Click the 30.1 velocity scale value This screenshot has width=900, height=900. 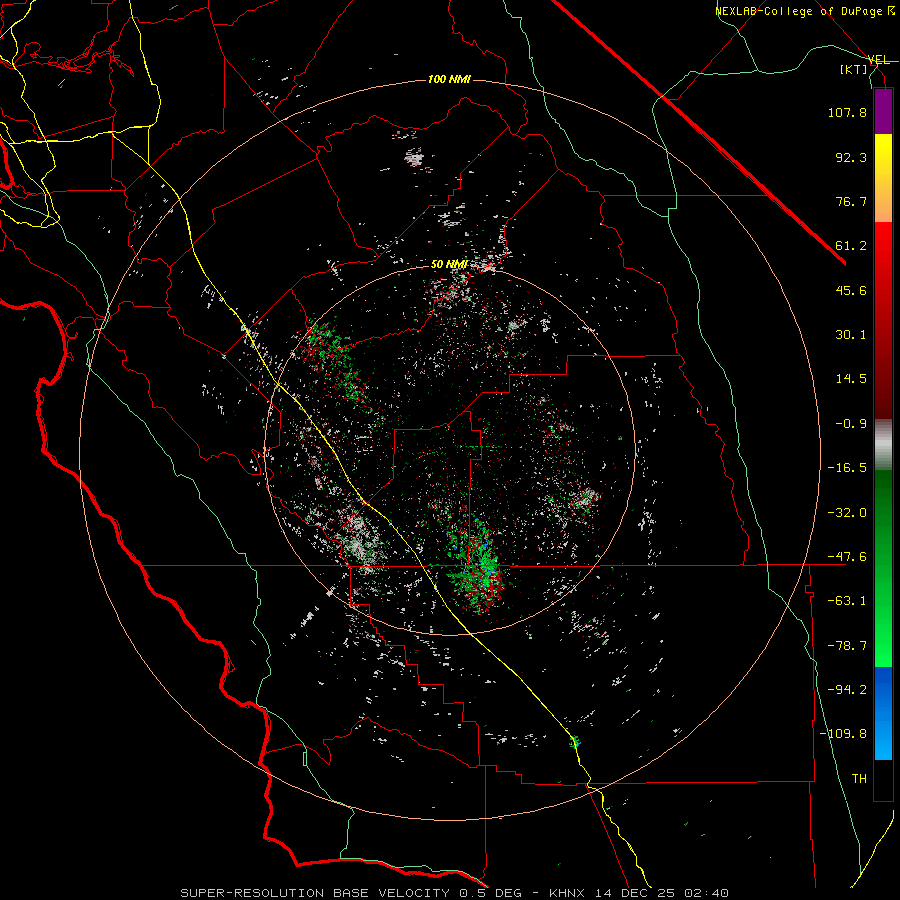[x=851, y=335]
